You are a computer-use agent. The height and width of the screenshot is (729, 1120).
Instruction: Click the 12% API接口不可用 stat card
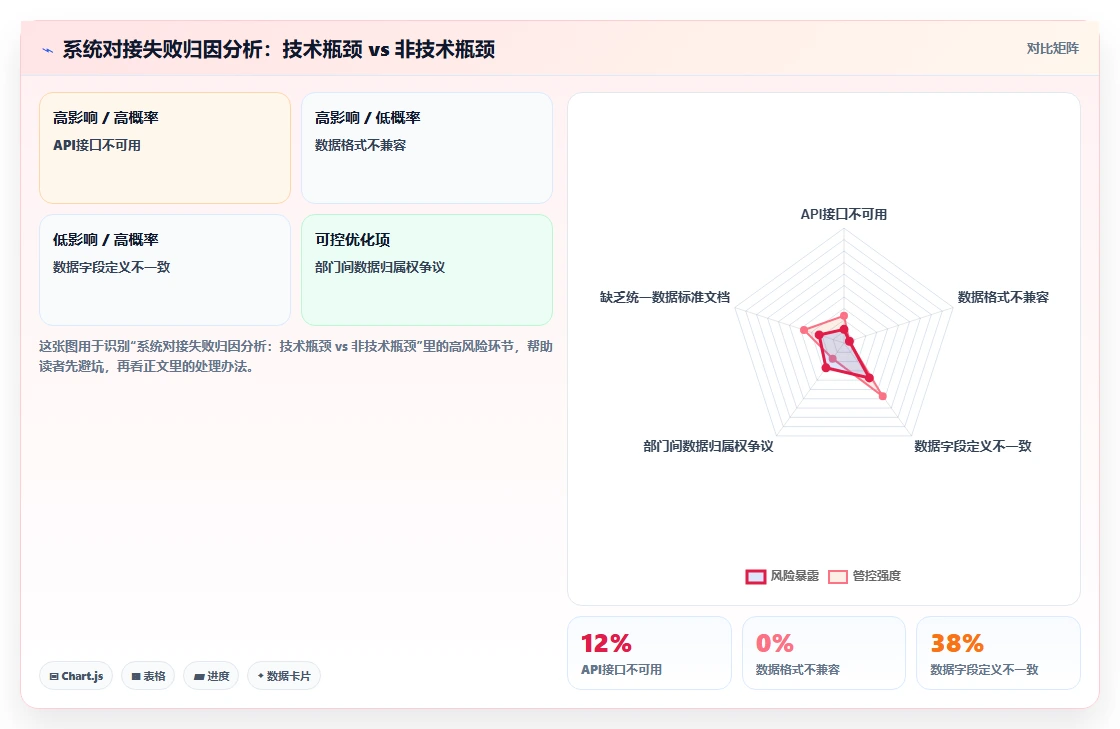[x=649, y=653]
